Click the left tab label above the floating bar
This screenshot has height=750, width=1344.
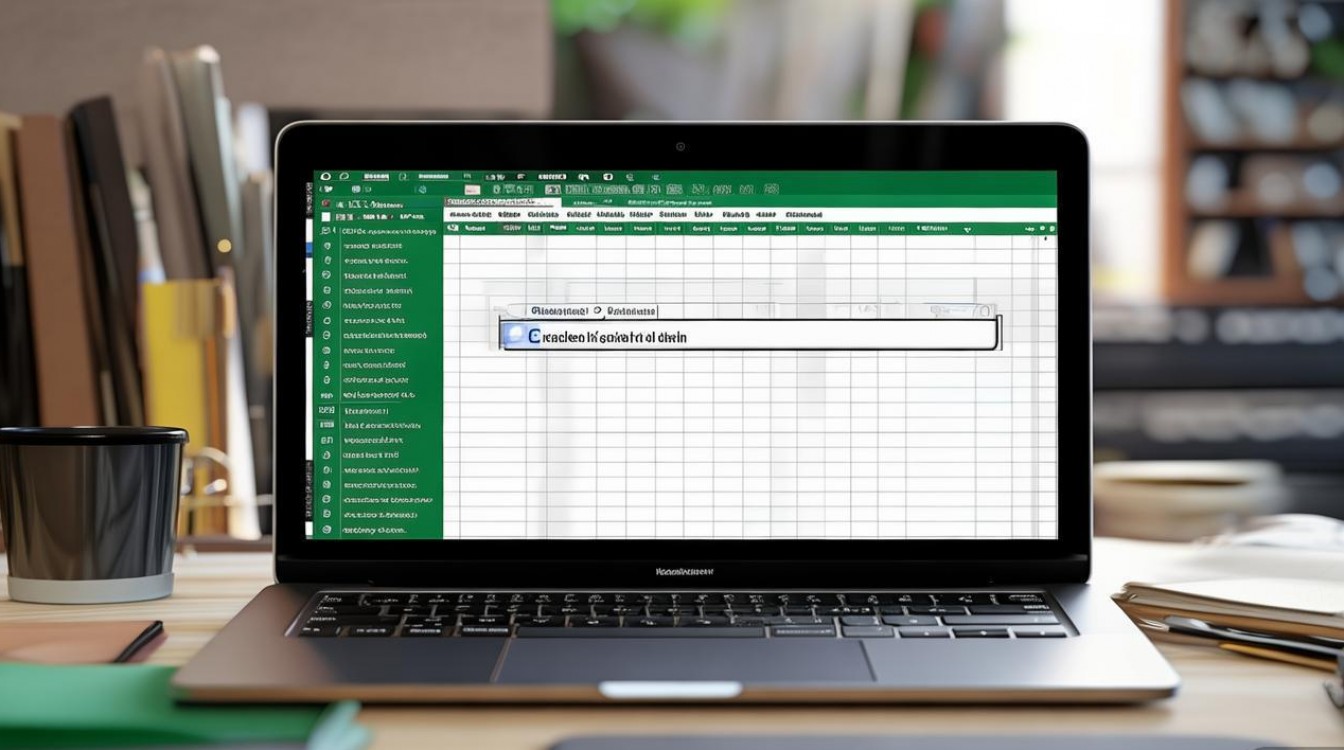click(x=560, y=311)
